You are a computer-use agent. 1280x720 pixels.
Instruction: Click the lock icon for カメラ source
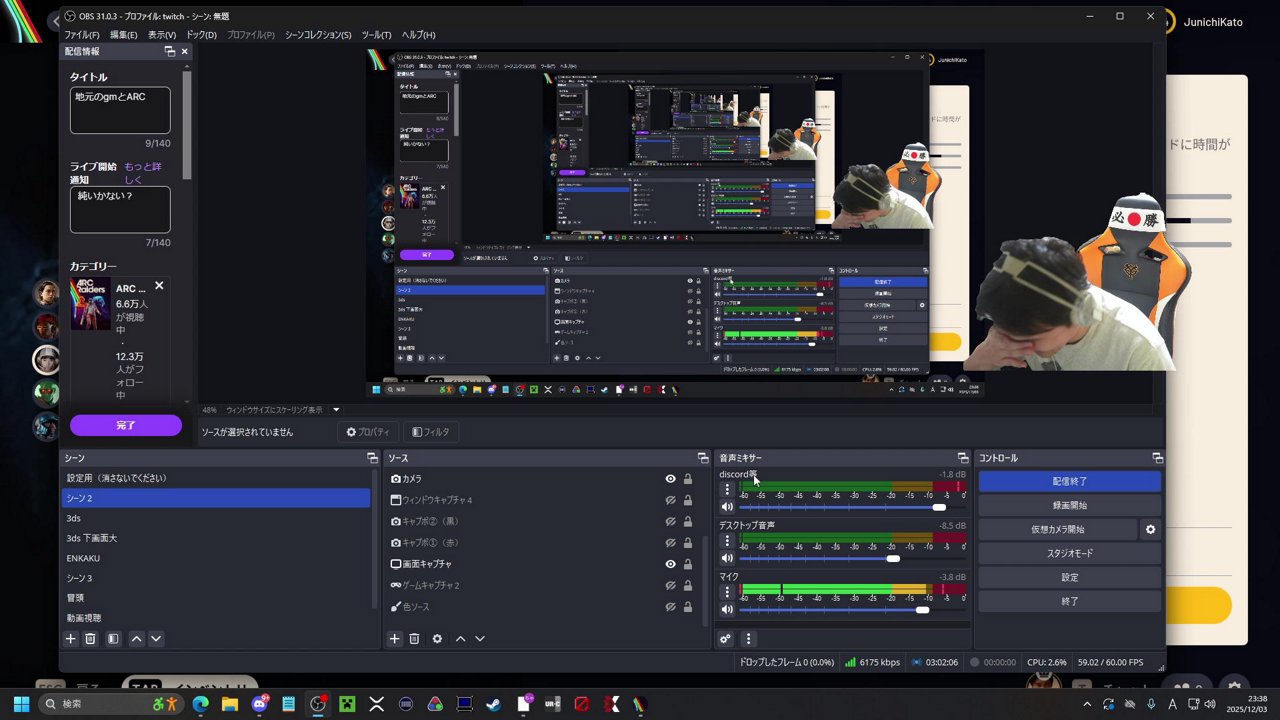pyautogui.click(x=688, y=479)
